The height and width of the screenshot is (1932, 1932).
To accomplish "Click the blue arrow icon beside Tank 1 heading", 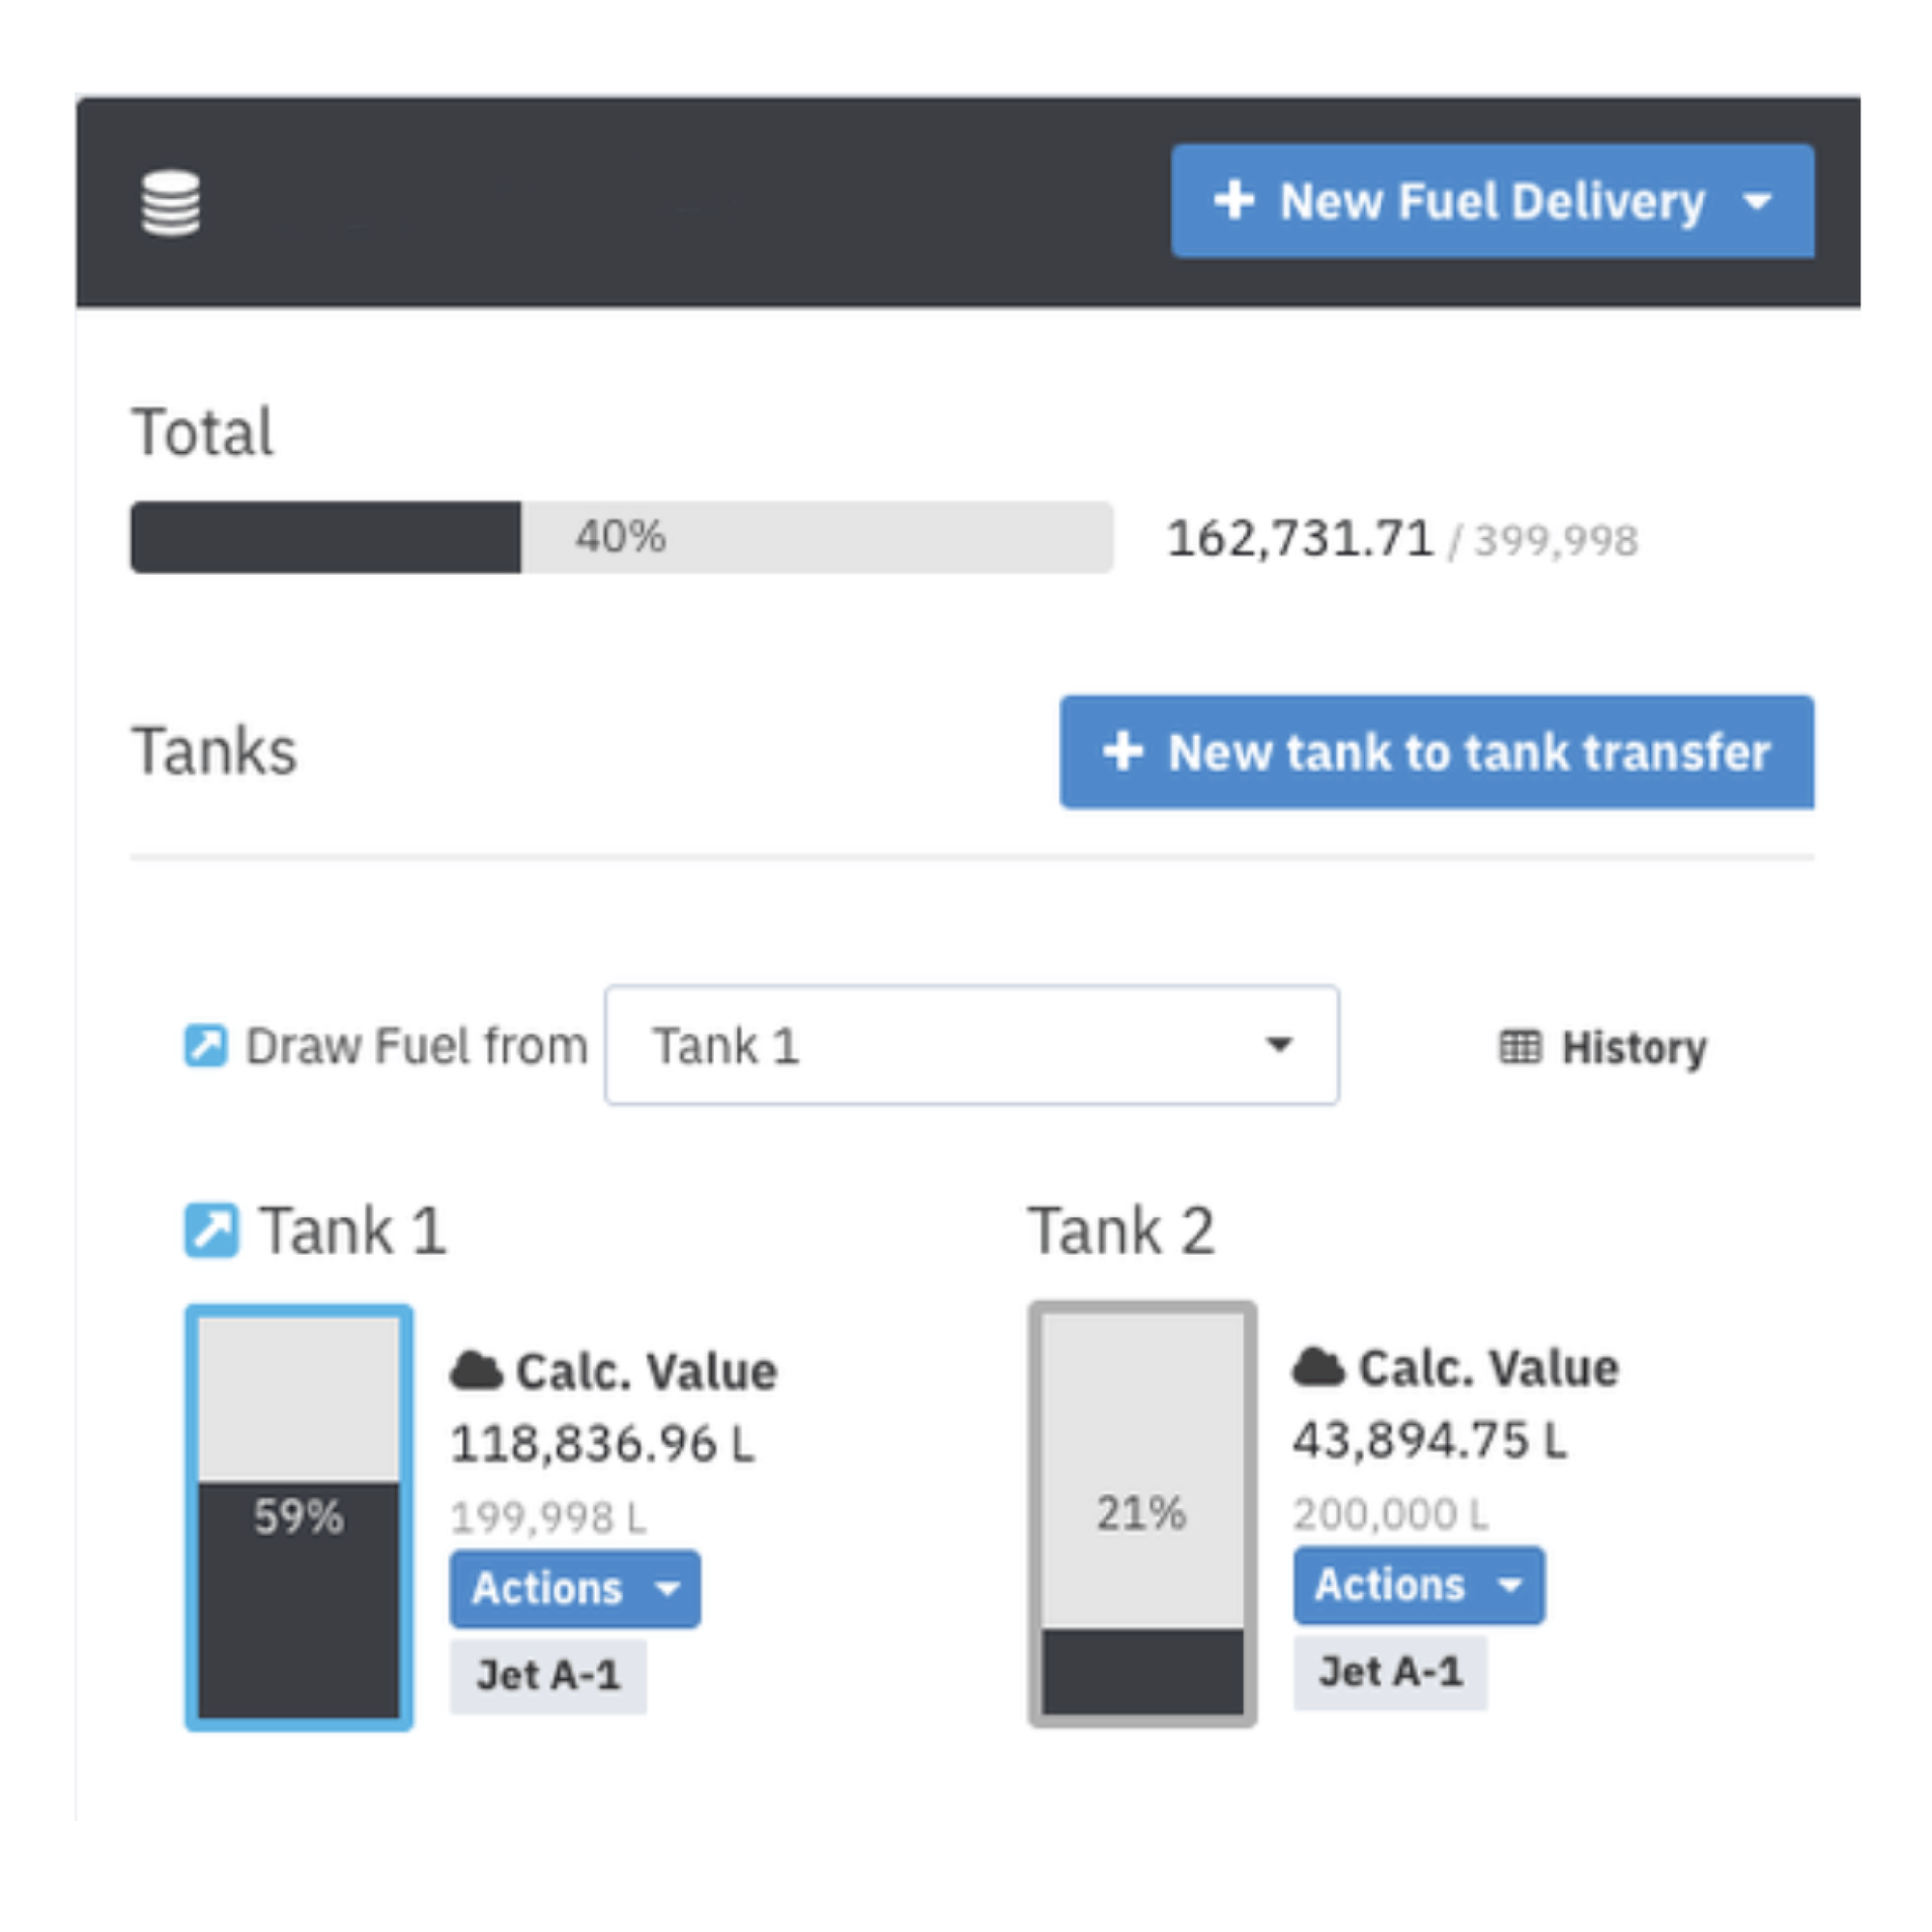I will point(212,1228).
